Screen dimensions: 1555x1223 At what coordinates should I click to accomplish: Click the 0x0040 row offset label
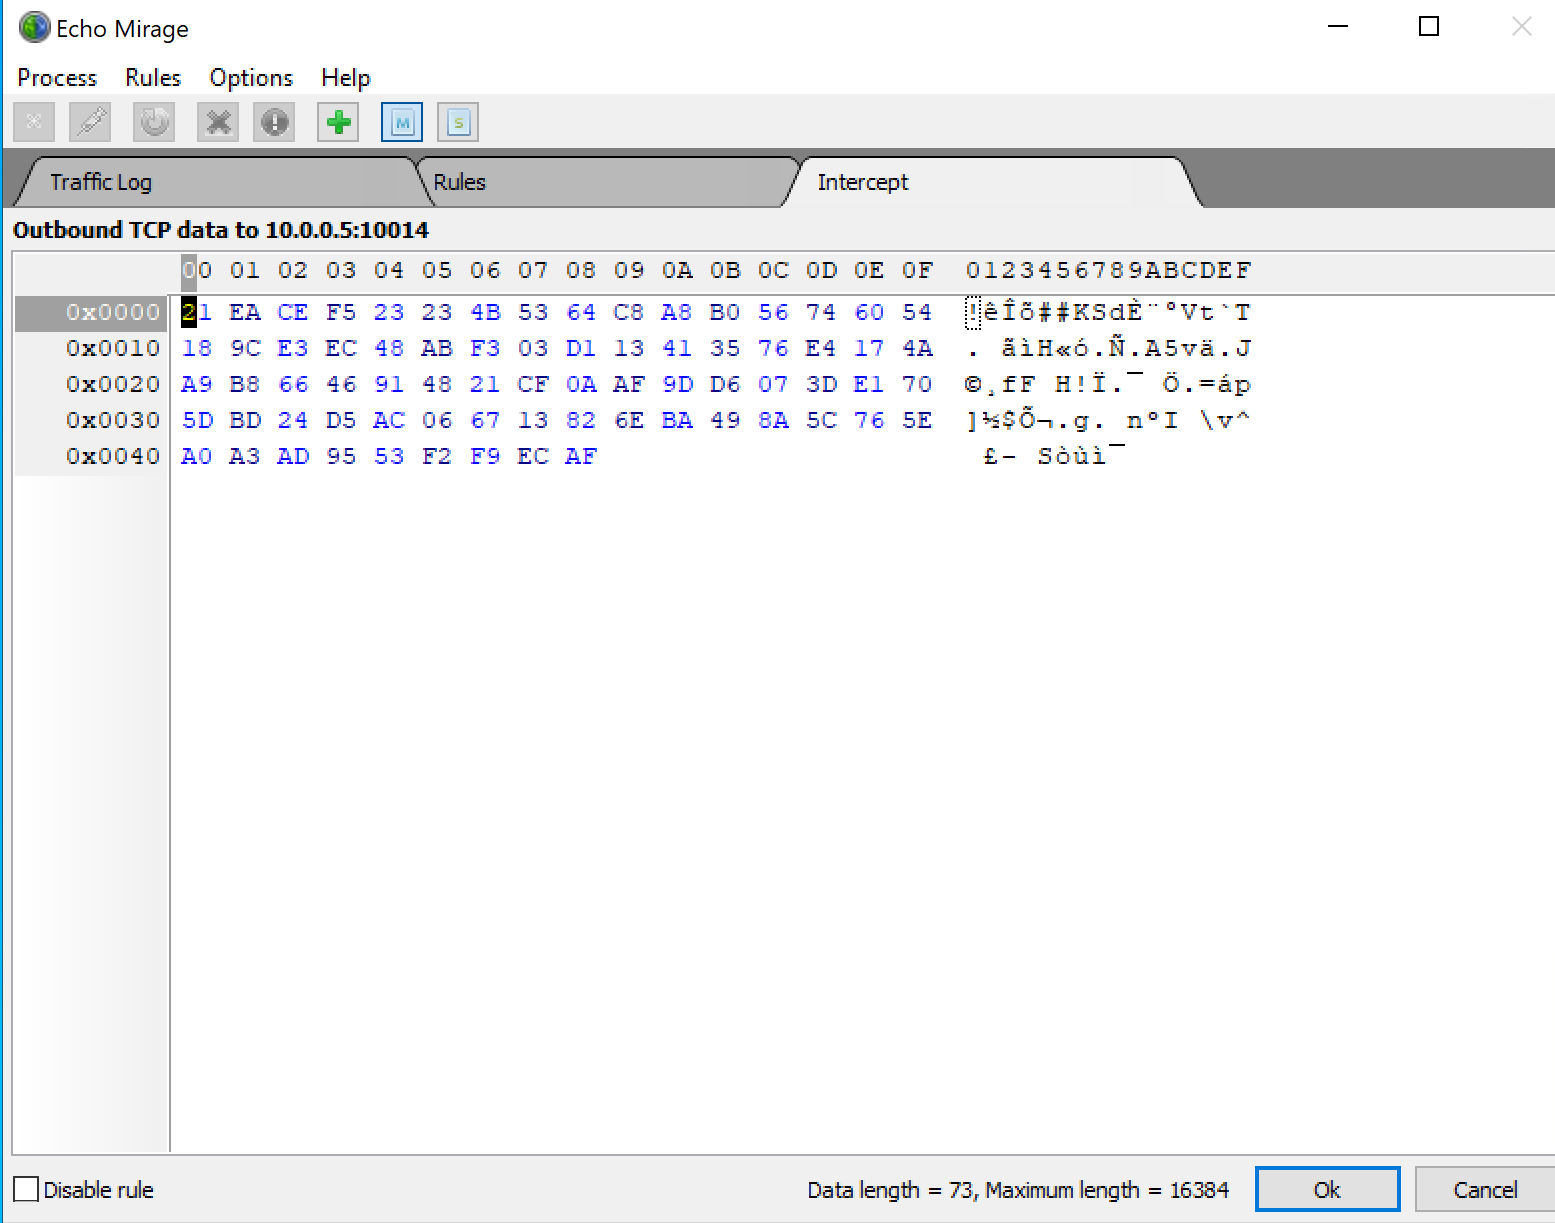click(112, 456)
